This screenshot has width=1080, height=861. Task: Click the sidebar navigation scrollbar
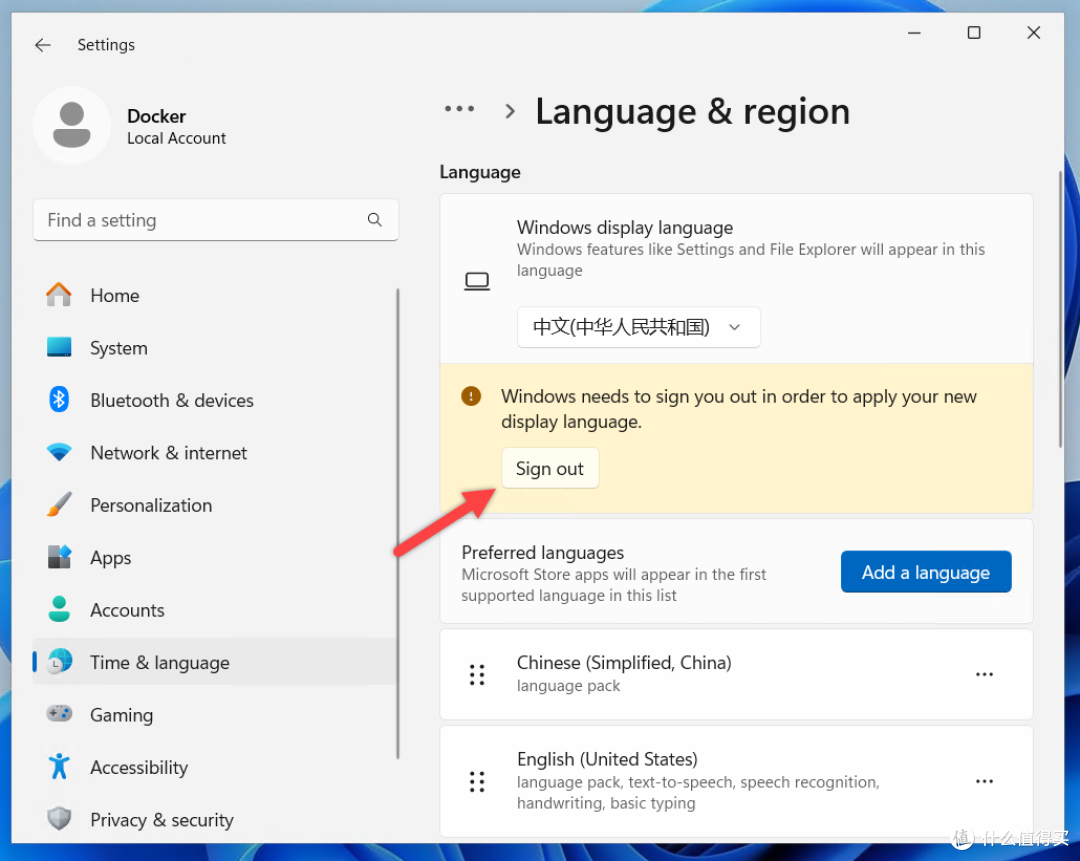pos(397,523)
